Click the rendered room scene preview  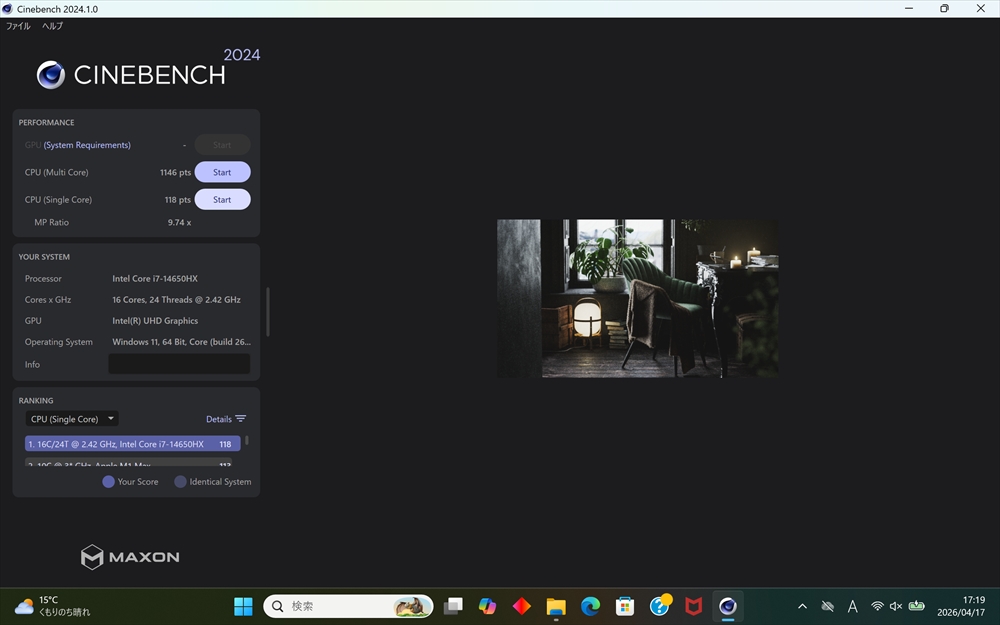(x=638, y=298)
